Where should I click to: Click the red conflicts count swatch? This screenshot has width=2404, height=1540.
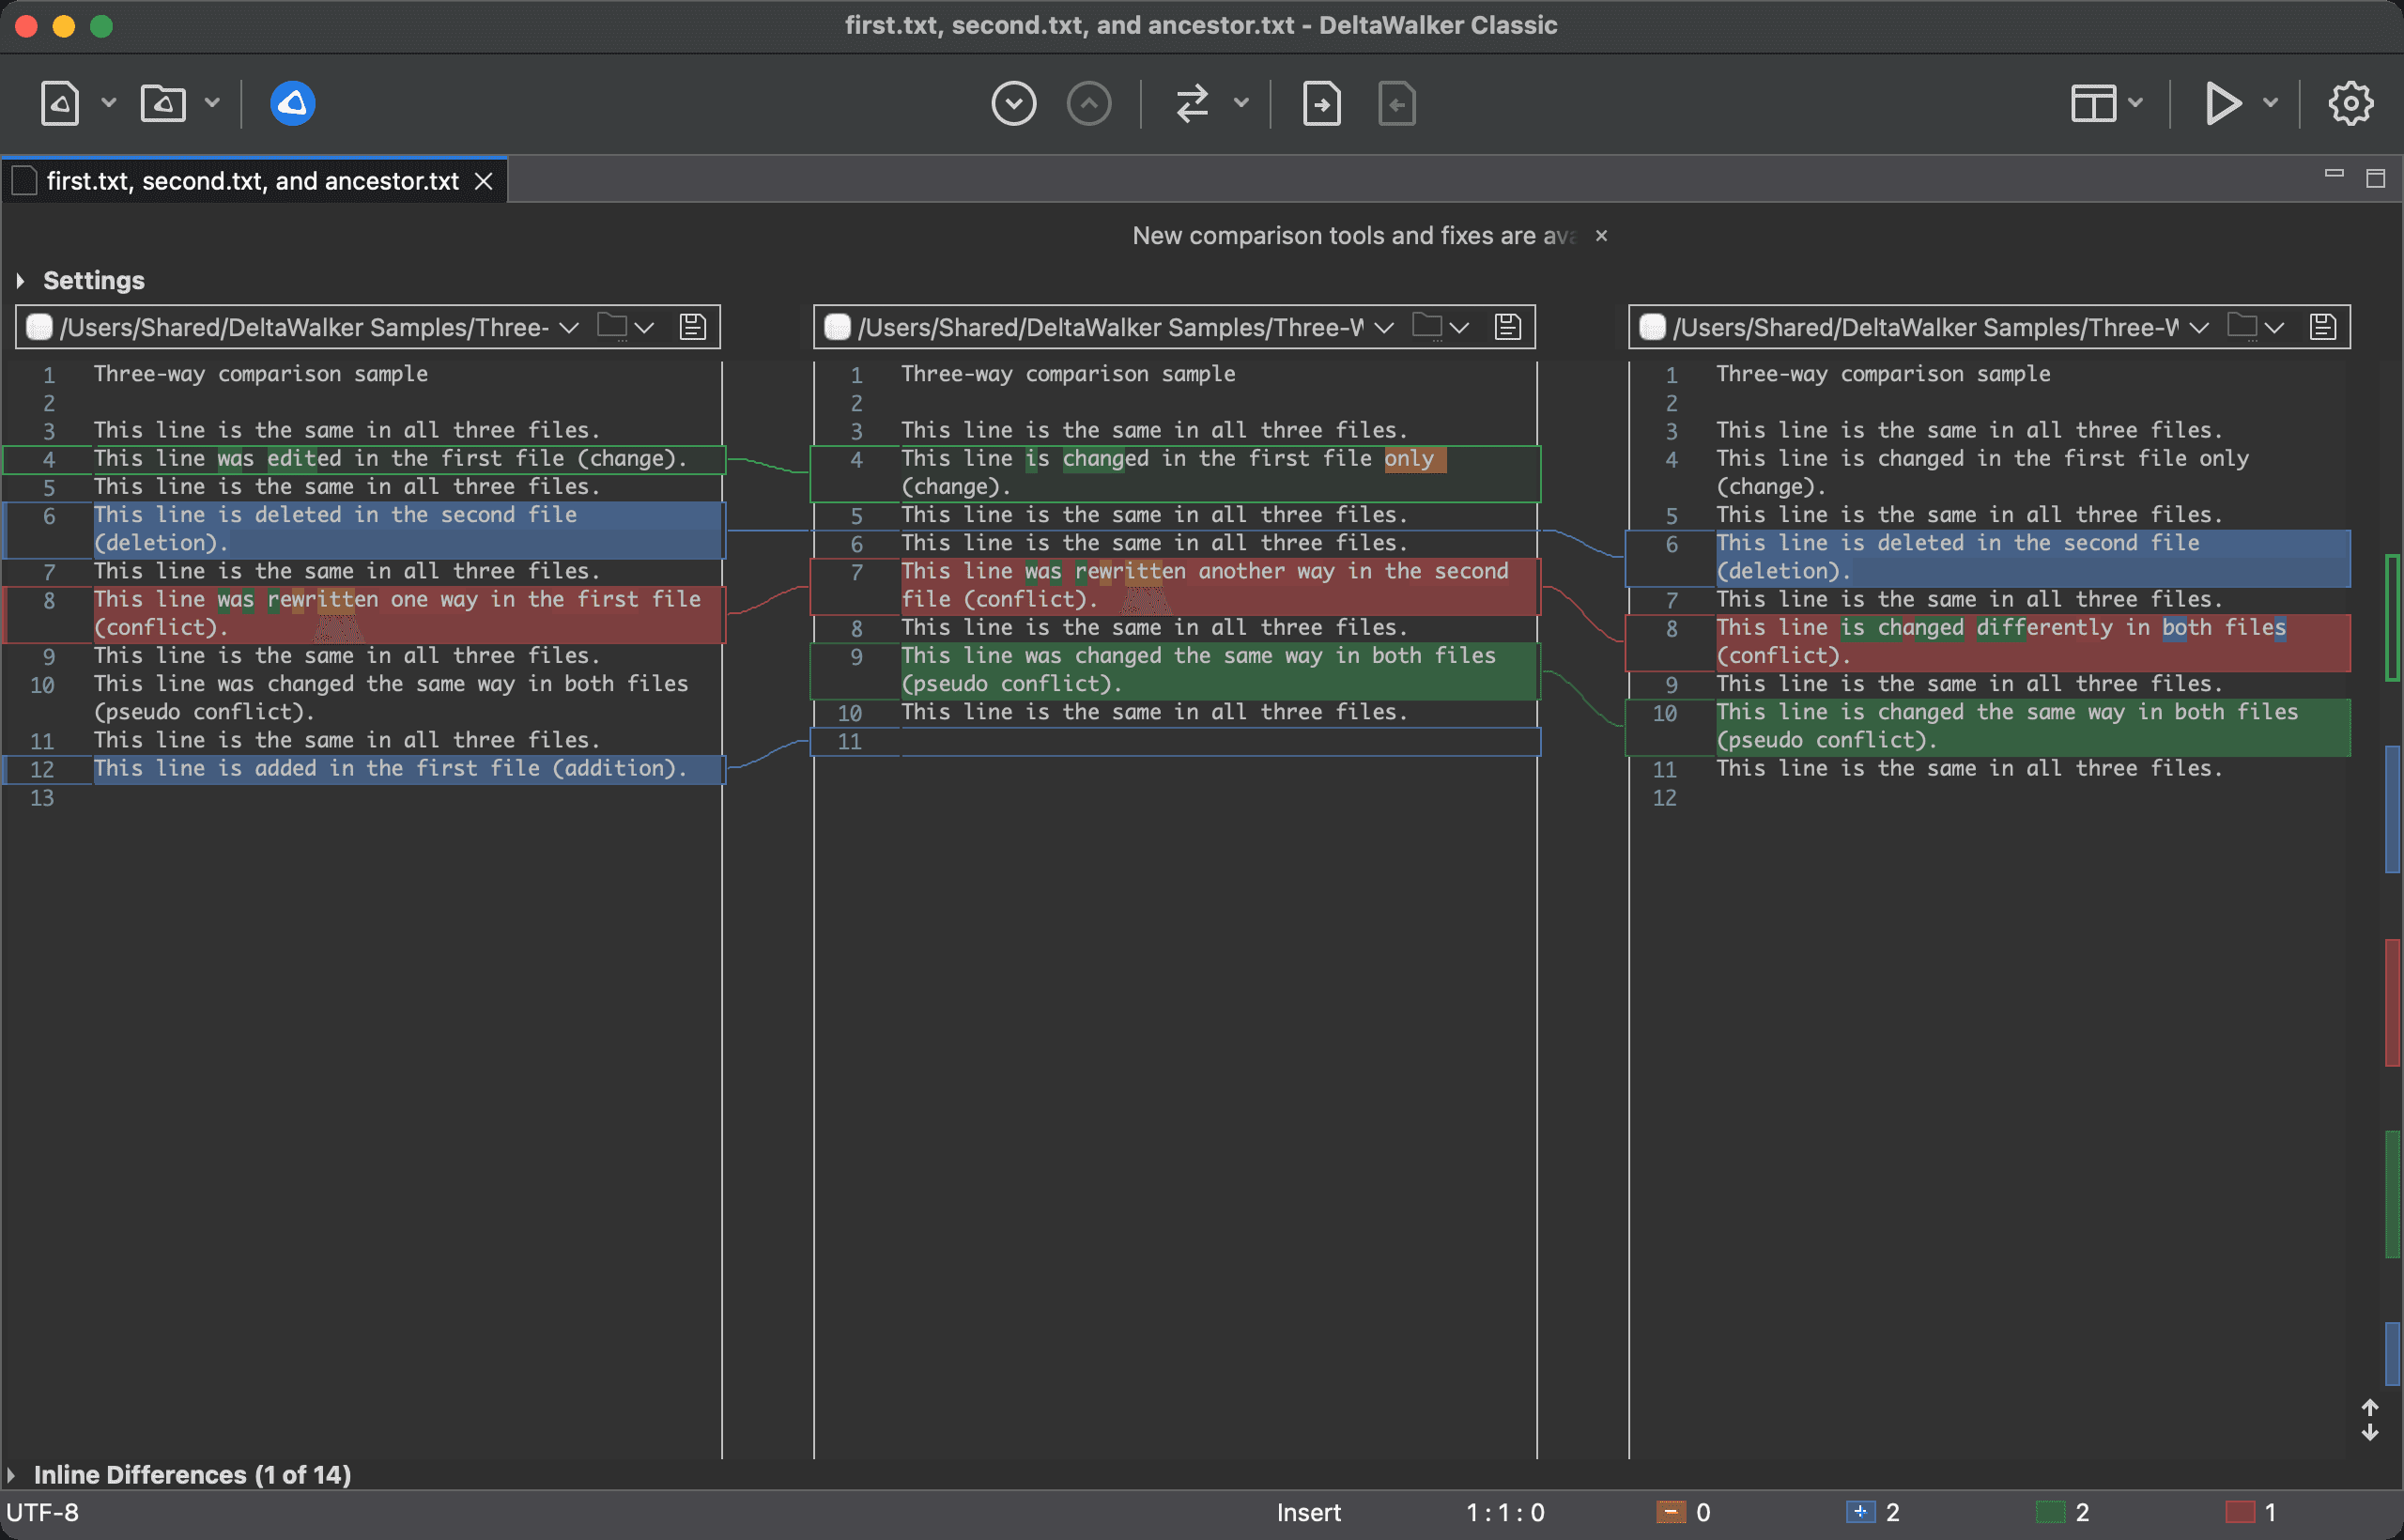2240,1512
